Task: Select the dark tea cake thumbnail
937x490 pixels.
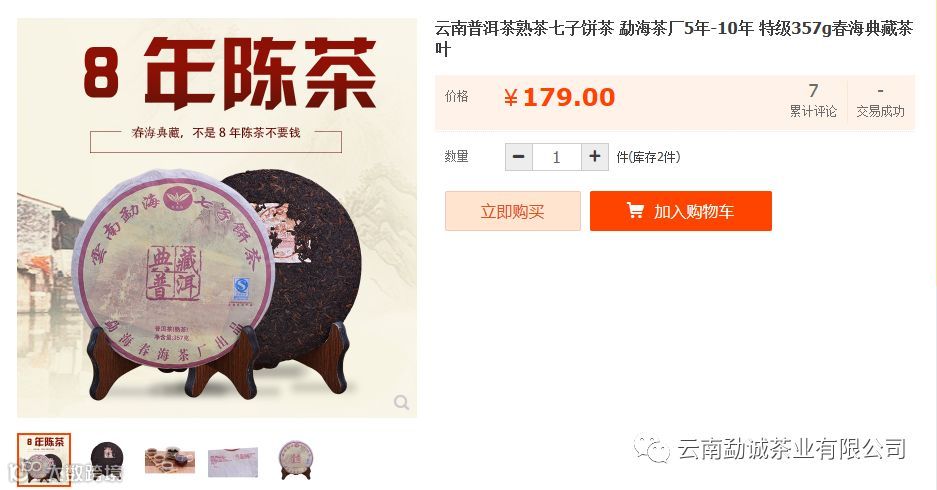Action: 107,459
